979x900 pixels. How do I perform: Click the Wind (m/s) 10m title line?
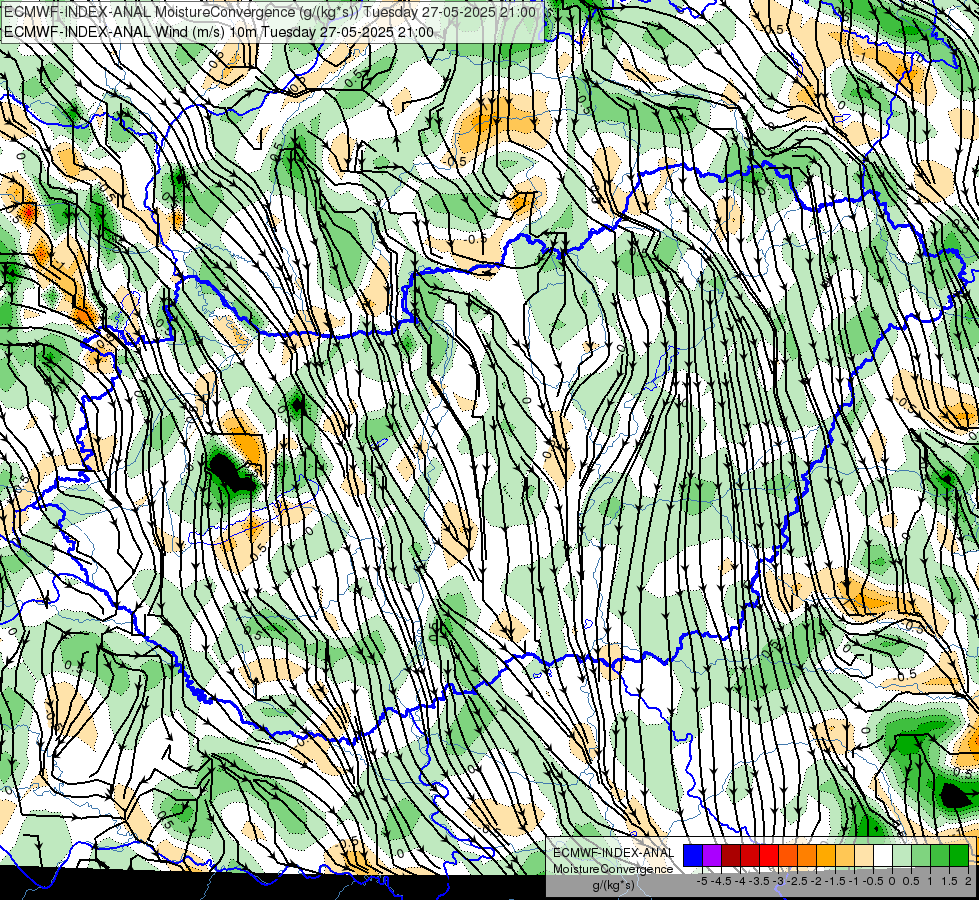pyautogui.click(x=218, y=32)
